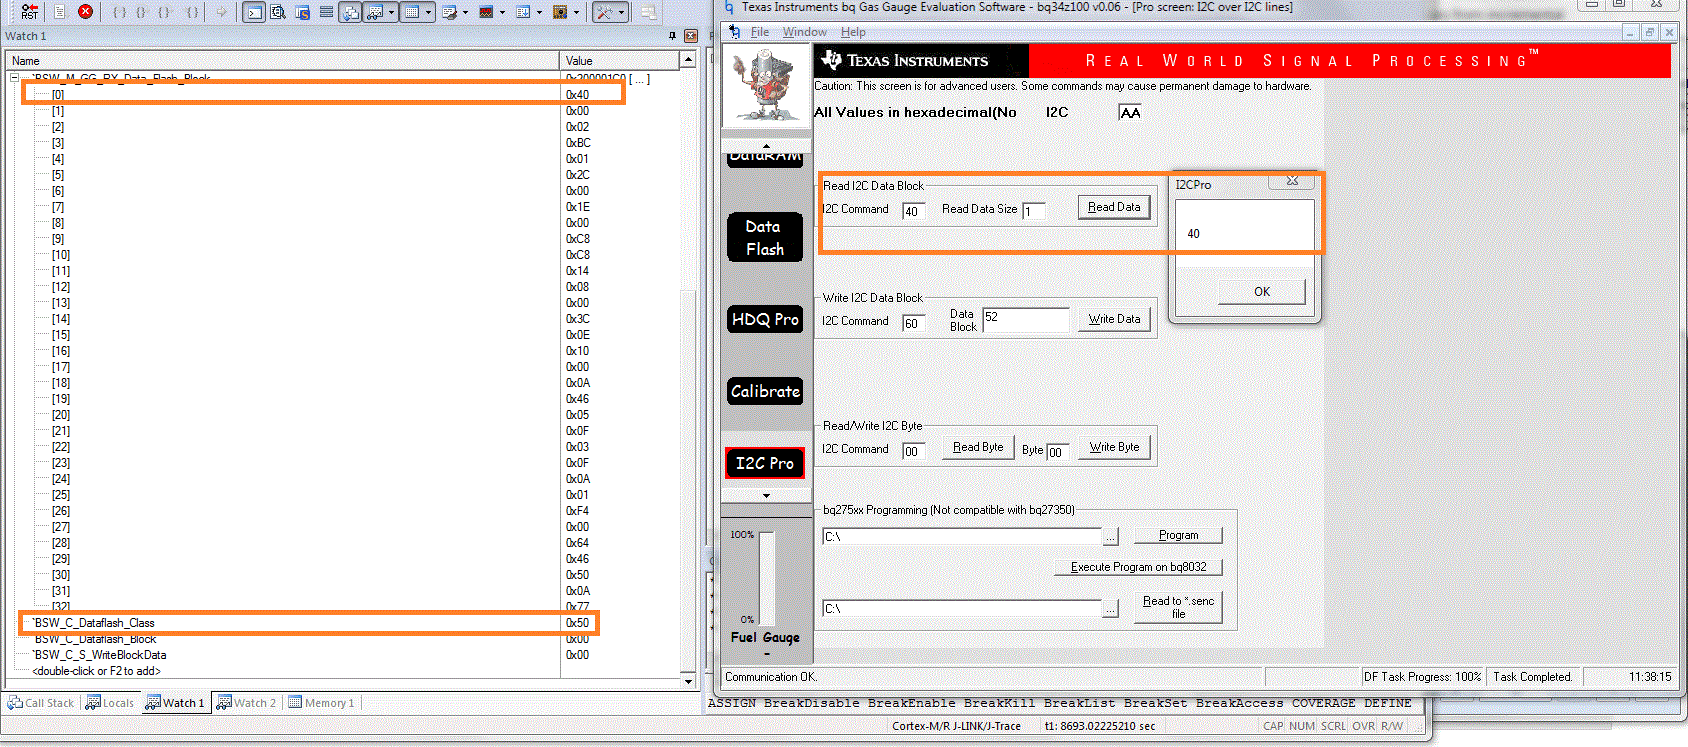Browse for the senc file path
The height and width of the screenshot is (747, 1688).
[x=1110, y=609]
